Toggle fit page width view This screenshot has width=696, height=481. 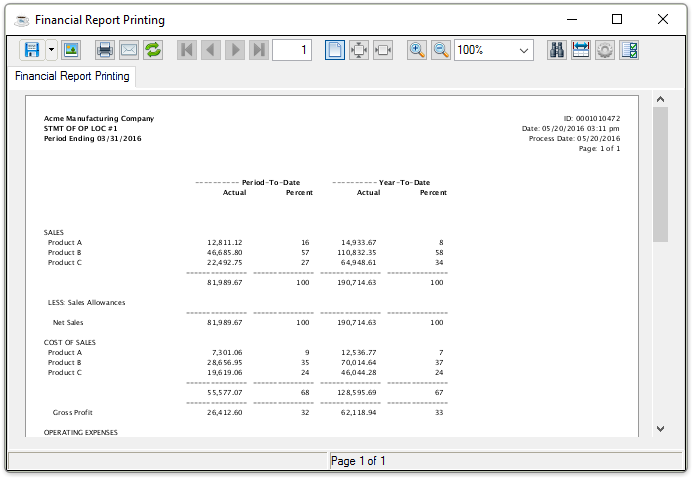pos(383,50)
